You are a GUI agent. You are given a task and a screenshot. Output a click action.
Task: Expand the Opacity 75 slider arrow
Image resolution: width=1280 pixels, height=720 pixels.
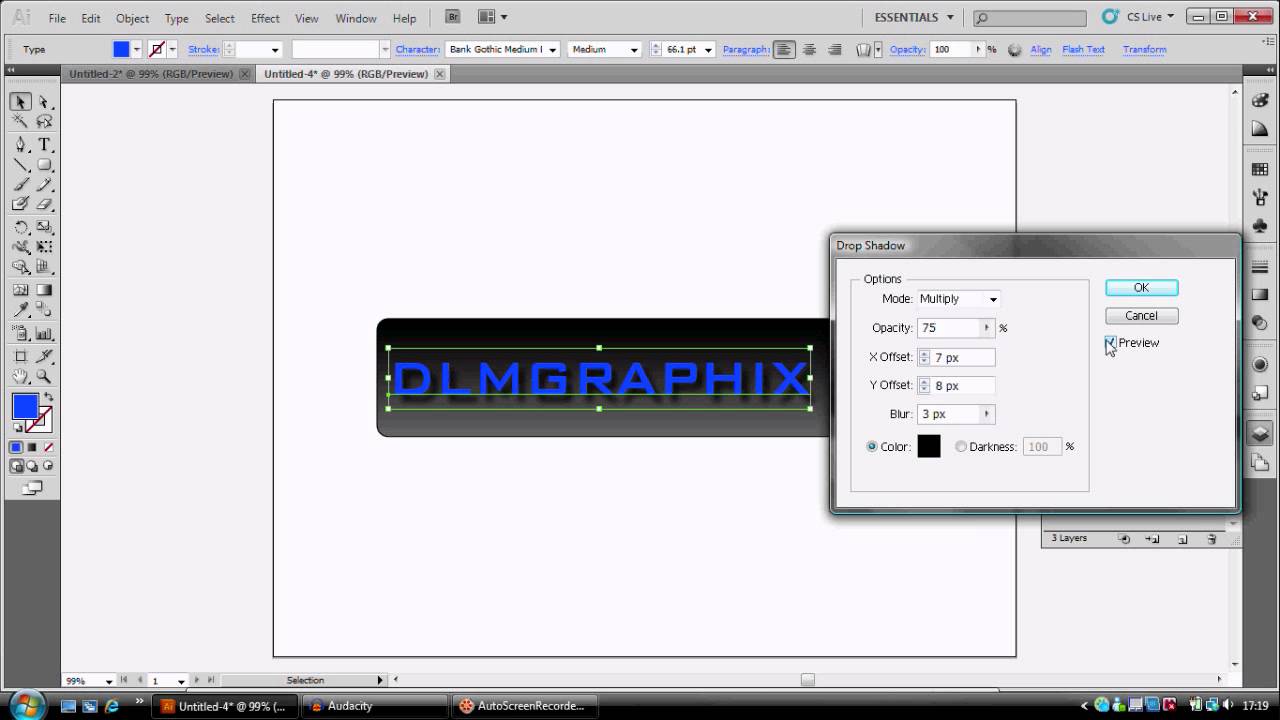coord(987,328)
